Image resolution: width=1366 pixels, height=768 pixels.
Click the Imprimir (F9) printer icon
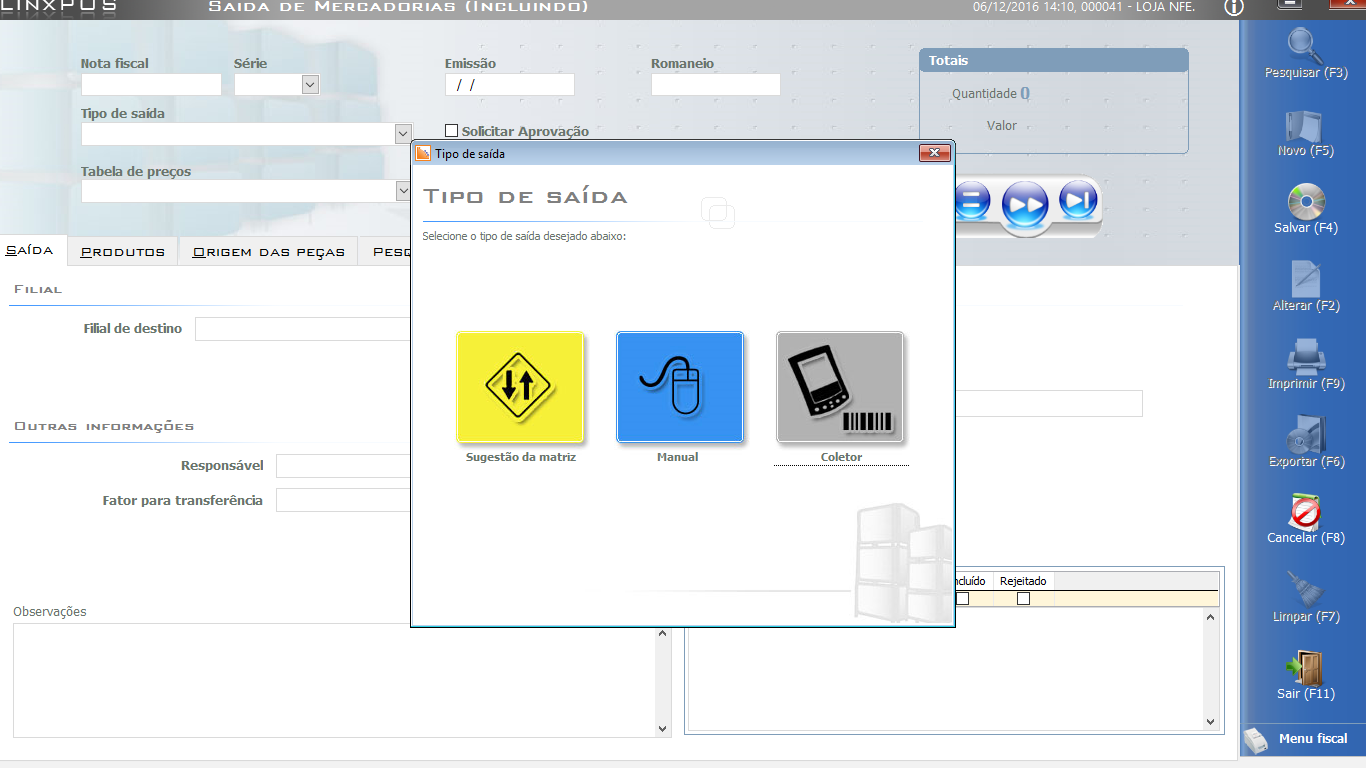click(x=1306, y=357)
